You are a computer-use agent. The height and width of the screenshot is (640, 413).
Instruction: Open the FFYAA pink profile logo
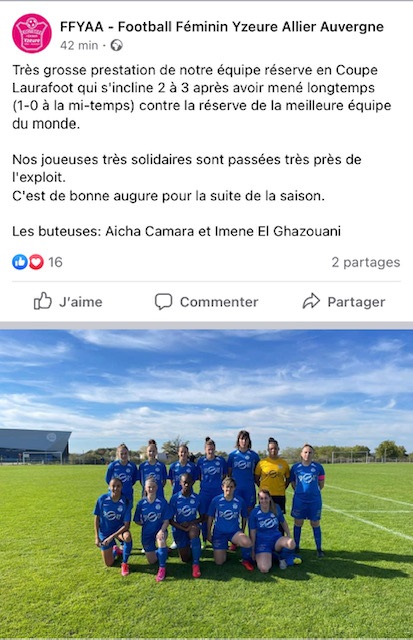coord(32,33)
